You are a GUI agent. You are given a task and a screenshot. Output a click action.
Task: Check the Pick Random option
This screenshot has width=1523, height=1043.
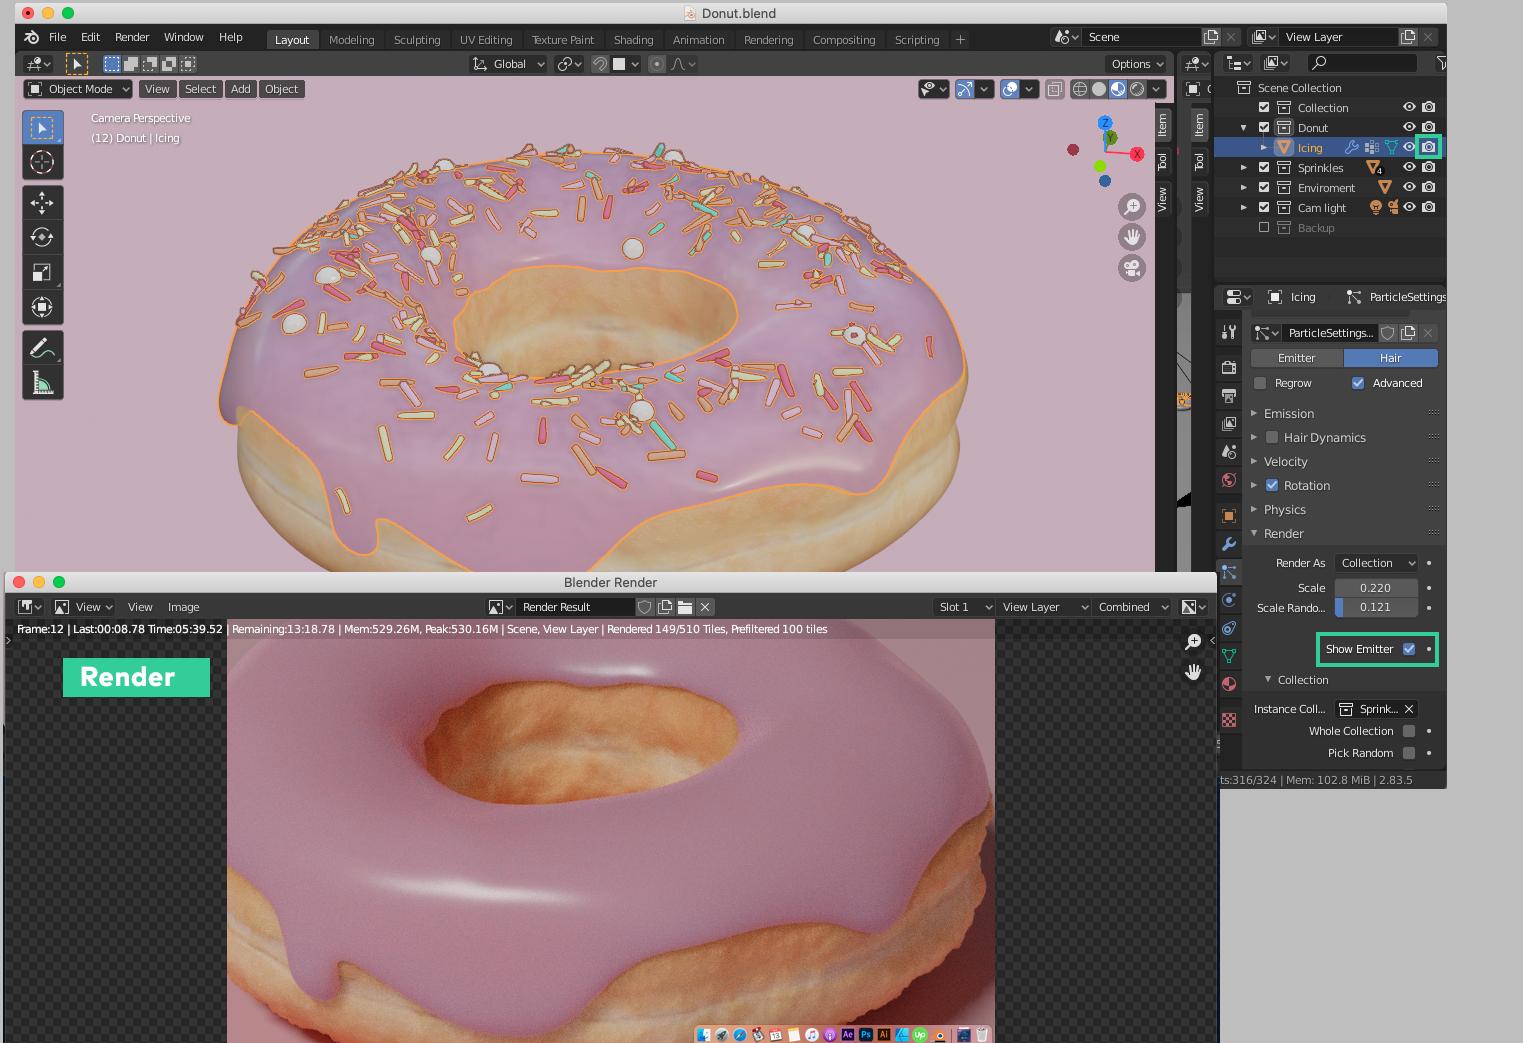(x=1409, y=753)
